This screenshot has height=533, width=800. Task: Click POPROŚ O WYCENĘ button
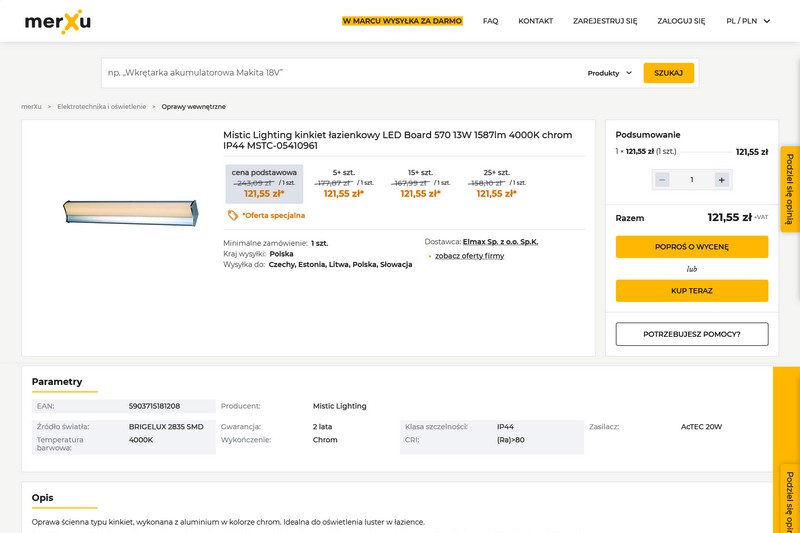[x=692, y=247]
